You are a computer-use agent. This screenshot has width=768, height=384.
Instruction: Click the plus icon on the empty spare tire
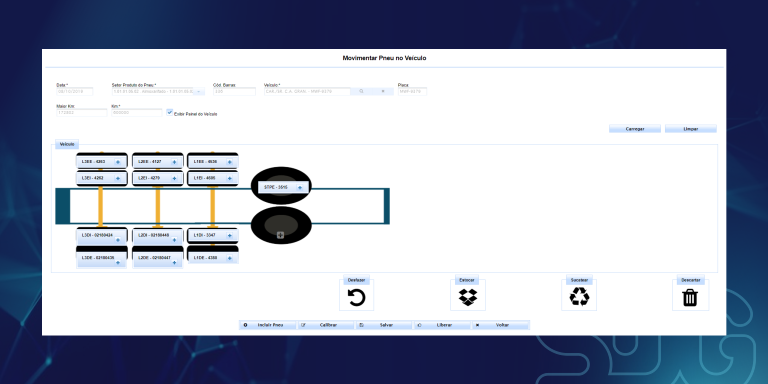tap(280, 235)
